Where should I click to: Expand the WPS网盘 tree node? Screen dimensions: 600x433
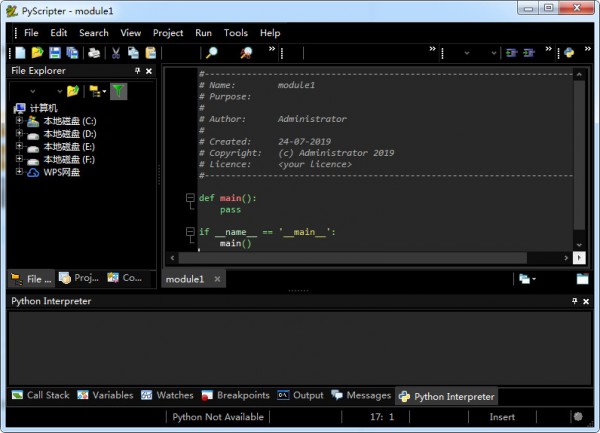point(18,172)
